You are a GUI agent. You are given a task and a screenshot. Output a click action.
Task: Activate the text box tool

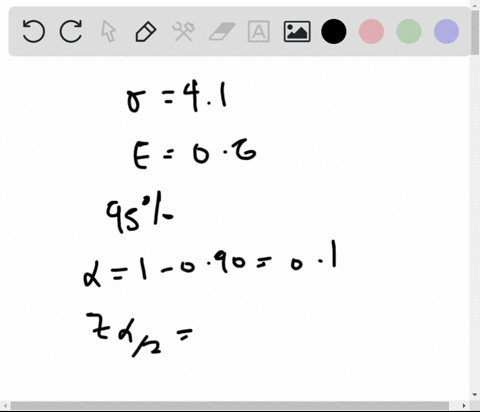259,31
